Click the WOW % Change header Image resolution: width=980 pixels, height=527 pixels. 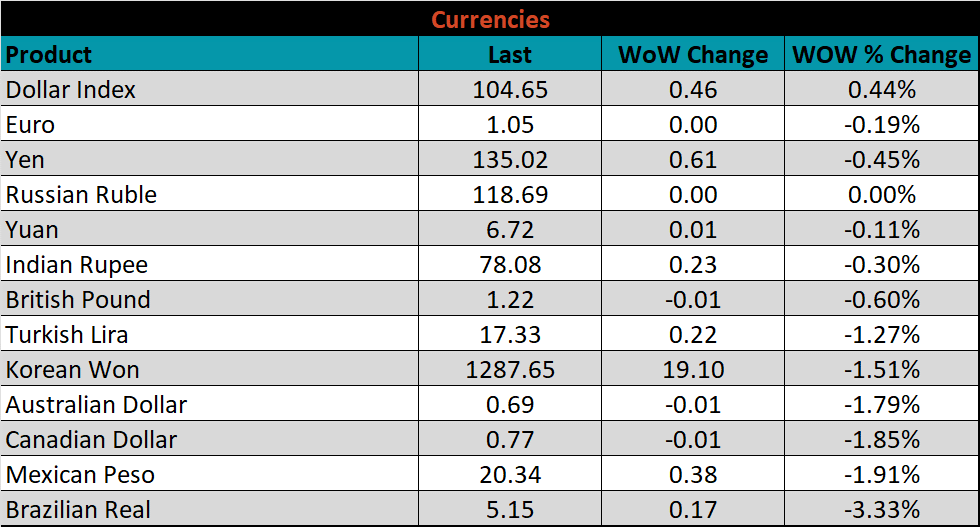pyautogui.click(x=881, y=54)
